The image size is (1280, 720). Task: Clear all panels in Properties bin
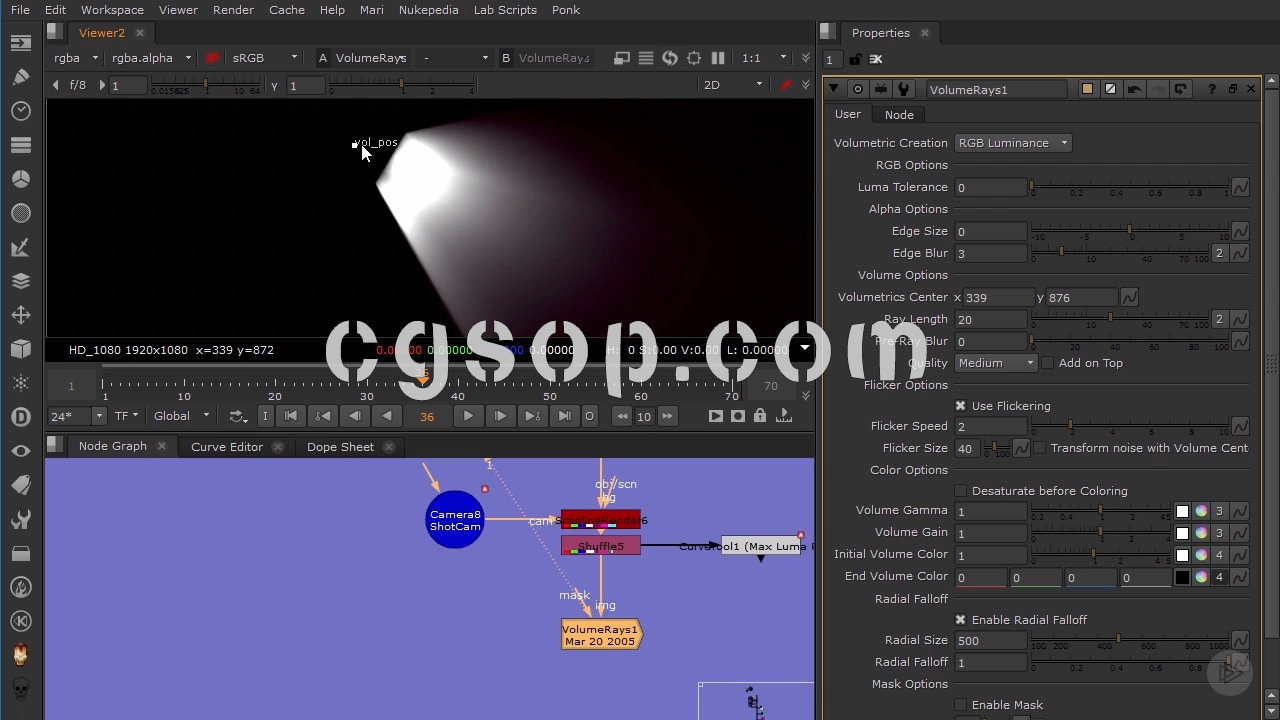(x=876, y=60)
